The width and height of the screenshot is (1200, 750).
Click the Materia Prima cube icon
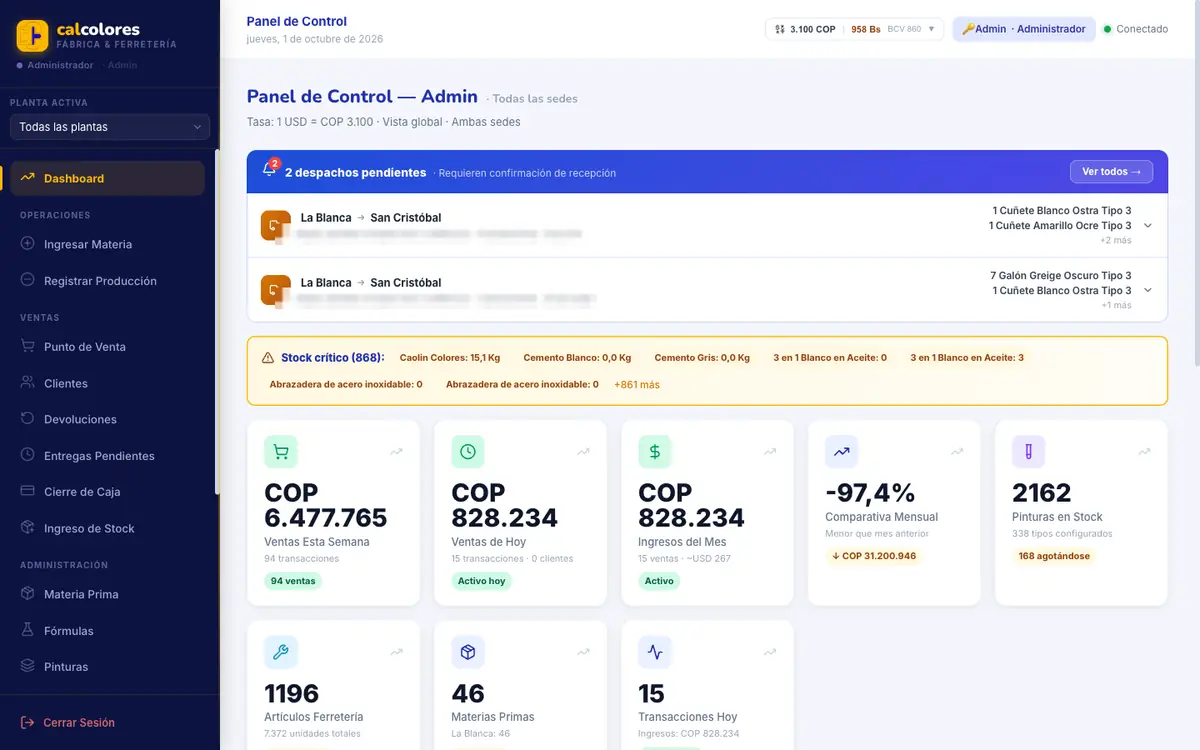pyautogui.click(x=27, y=594)
